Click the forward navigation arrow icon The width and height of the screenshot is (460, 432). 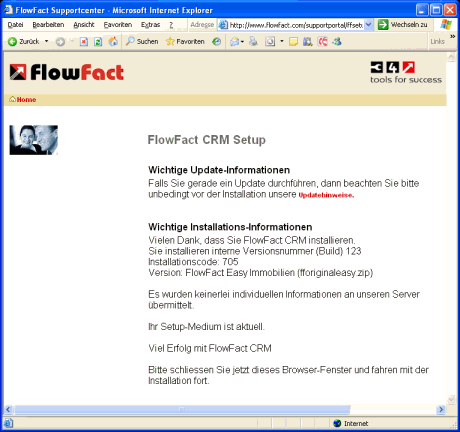point(60,42)
